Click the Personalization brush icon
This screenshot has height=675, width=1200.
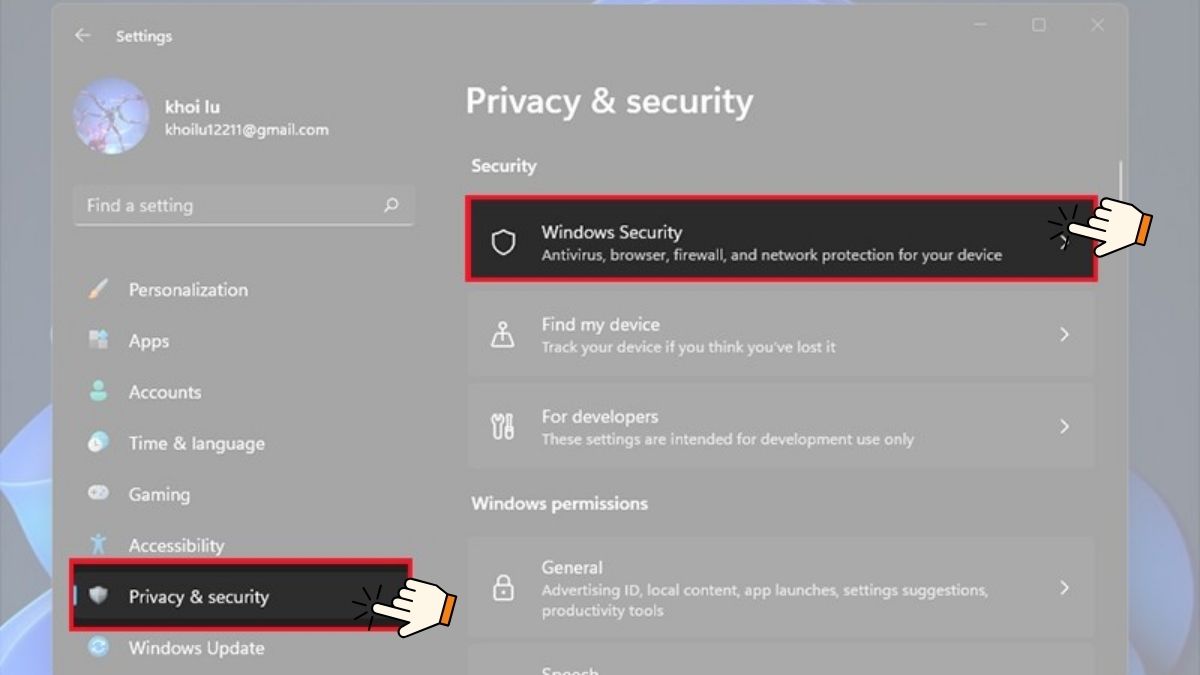(98, 289)
